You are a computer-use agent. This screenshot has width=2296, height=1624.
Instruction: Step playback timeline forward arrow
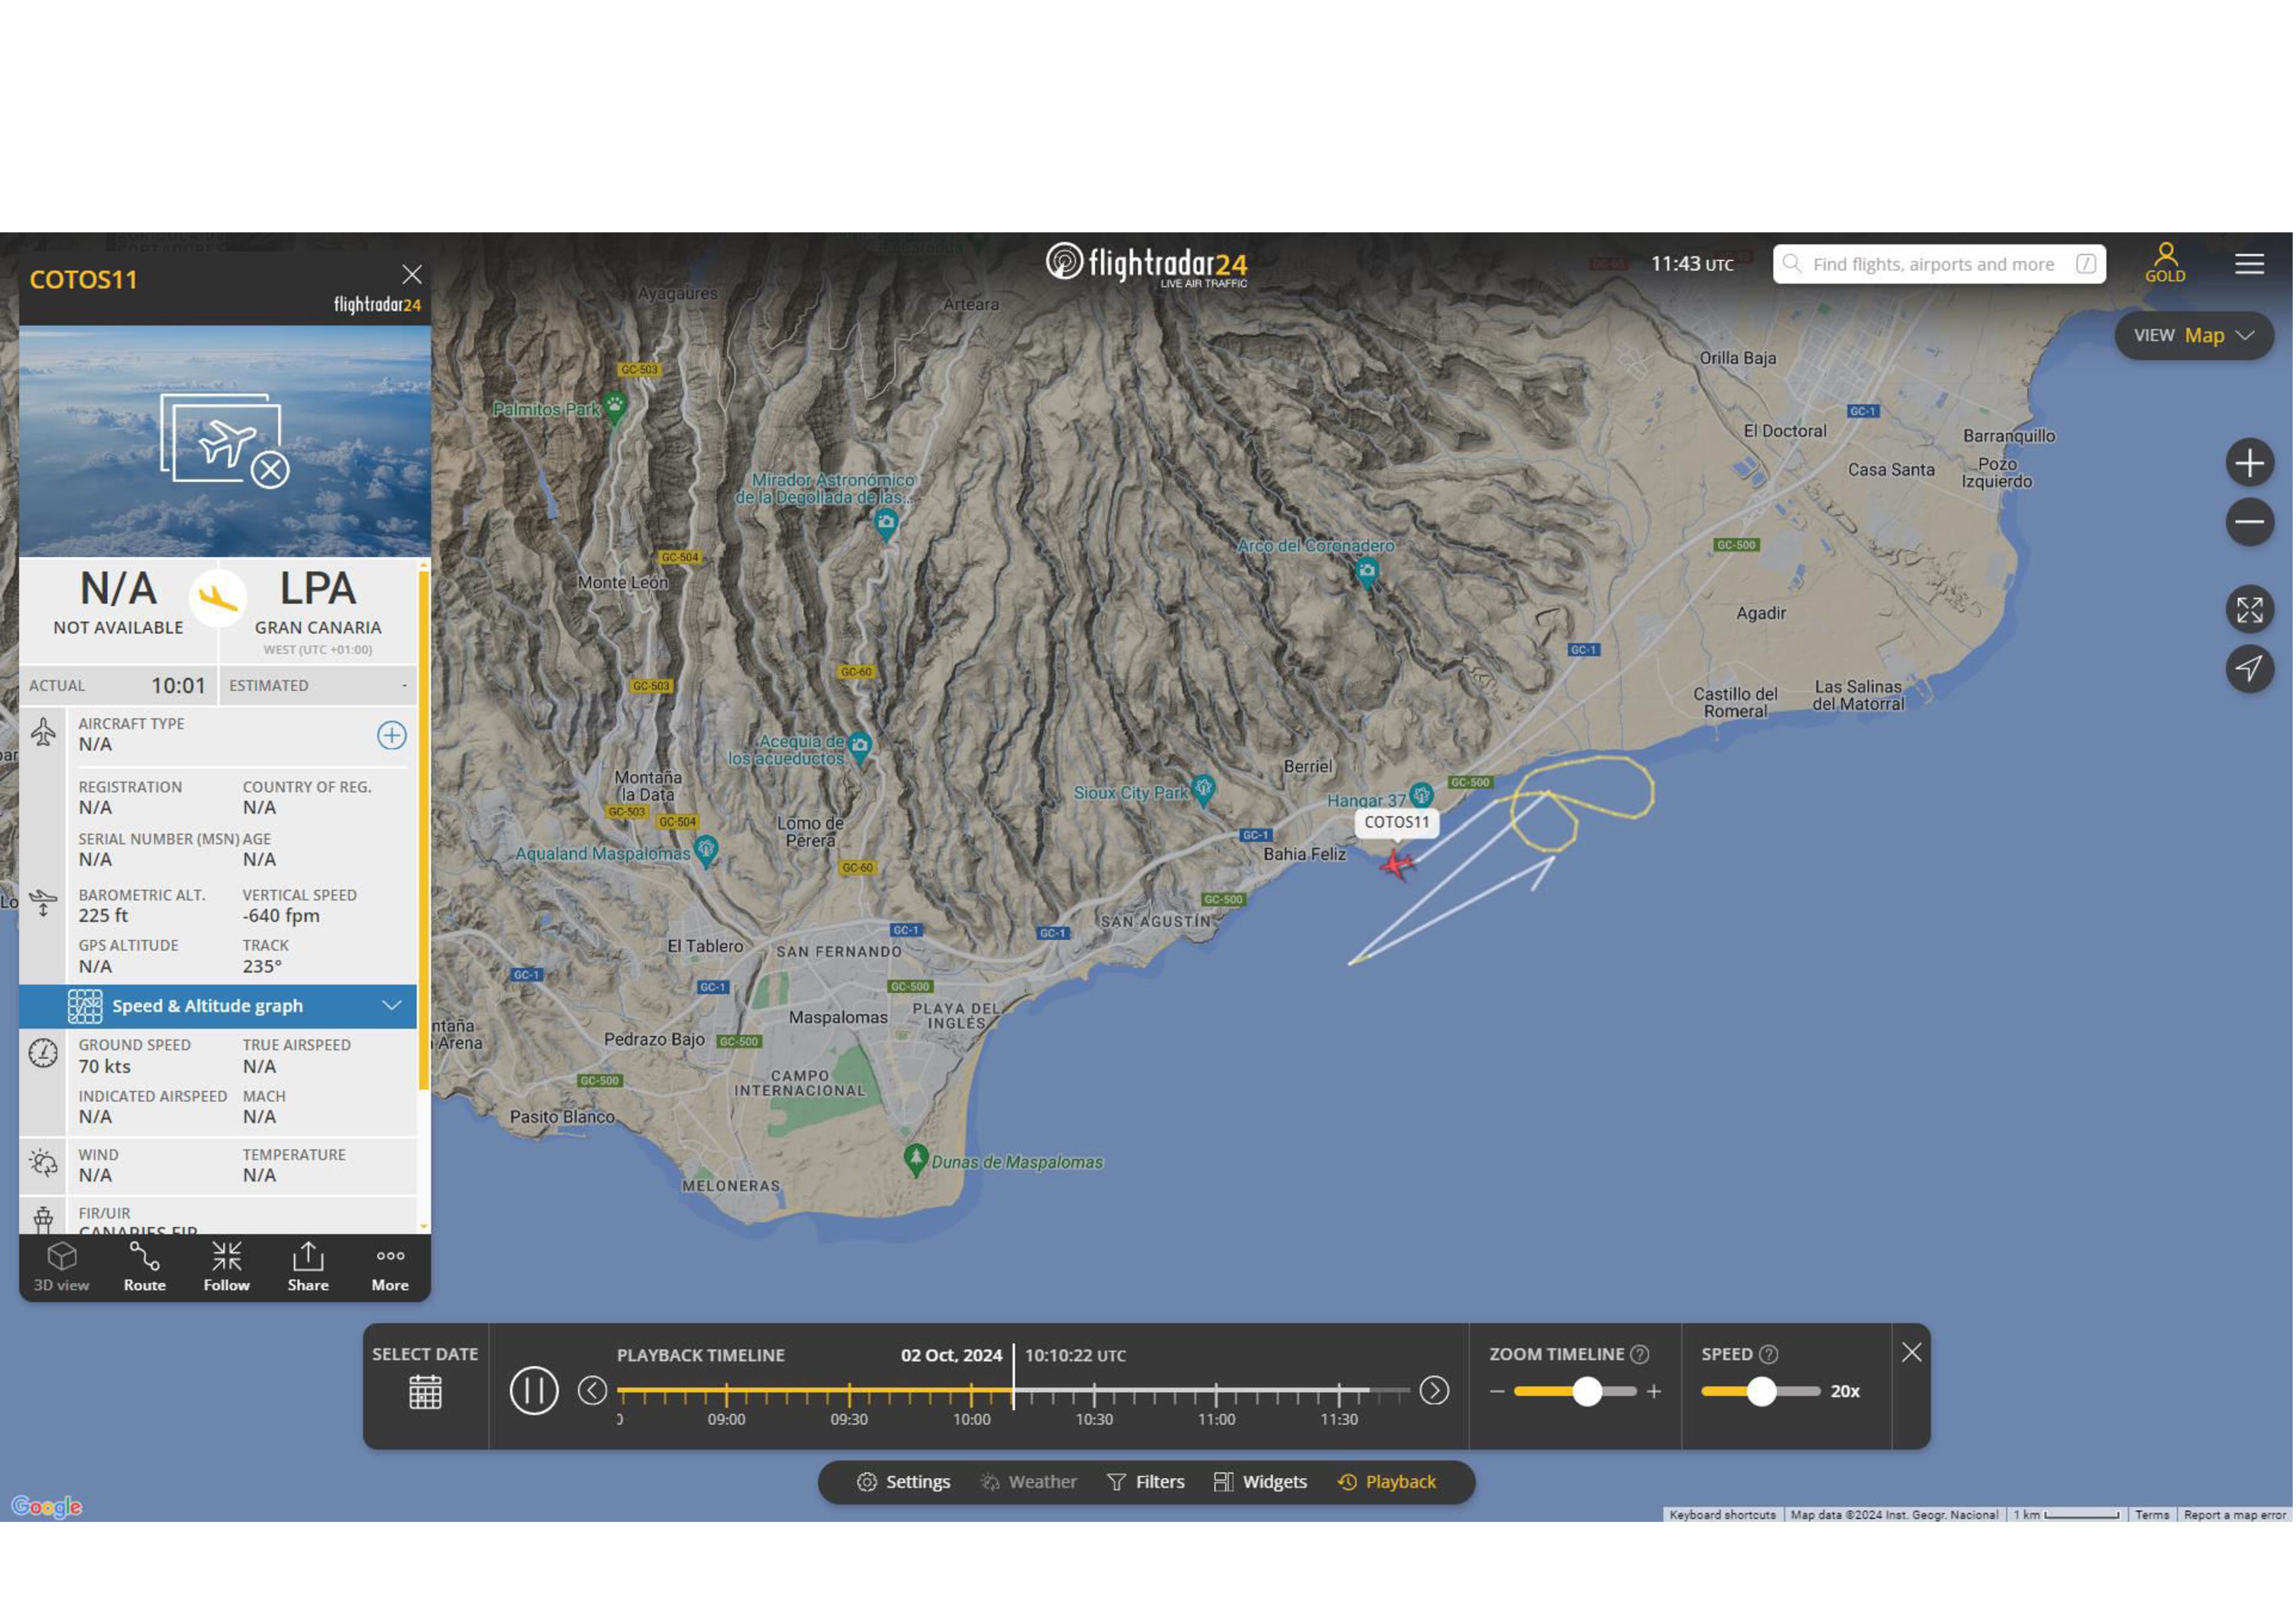pyautogui.click(x=1435, y=1391)
